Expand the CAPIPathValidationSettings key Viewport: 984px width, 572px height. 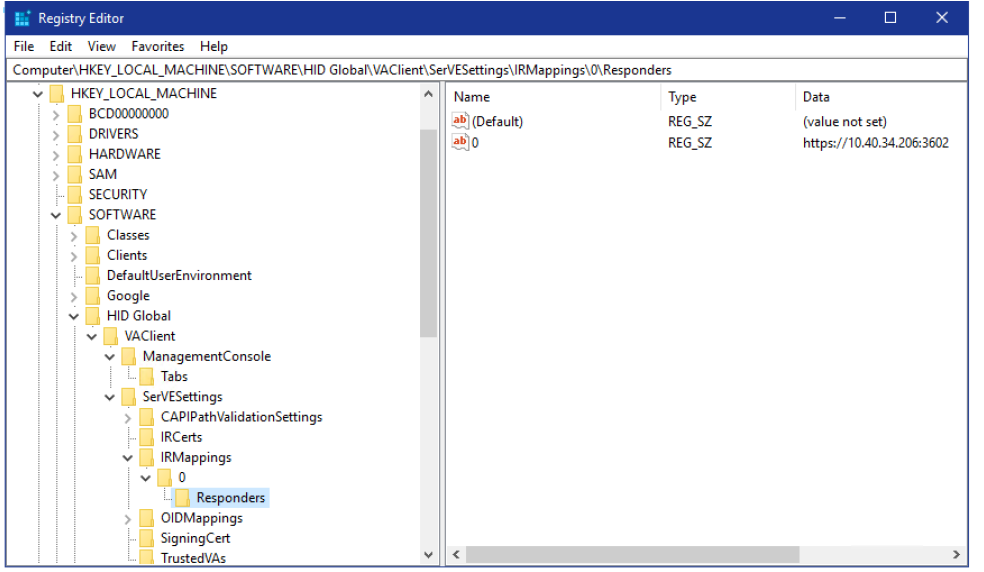[x=128, y=418]
